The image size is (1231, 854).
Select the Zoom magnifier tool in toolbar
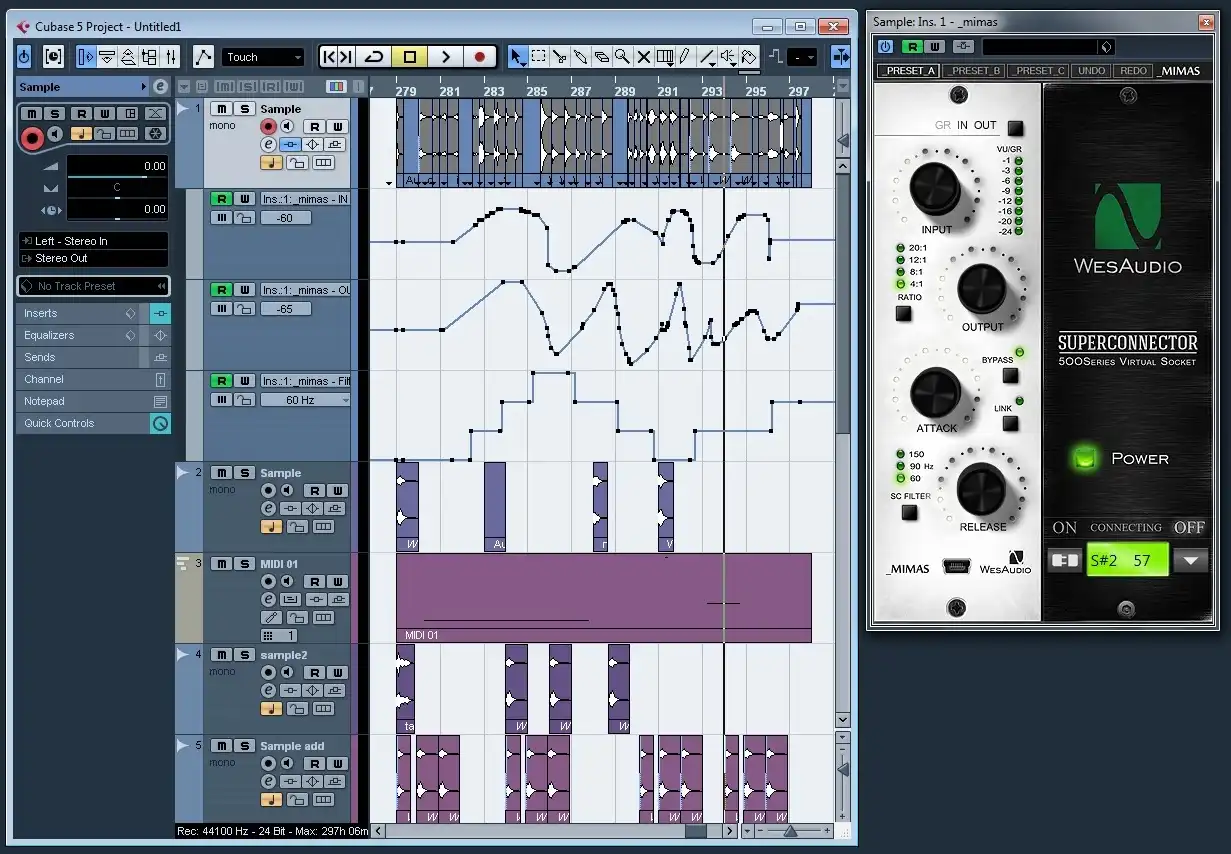point(622,57)
